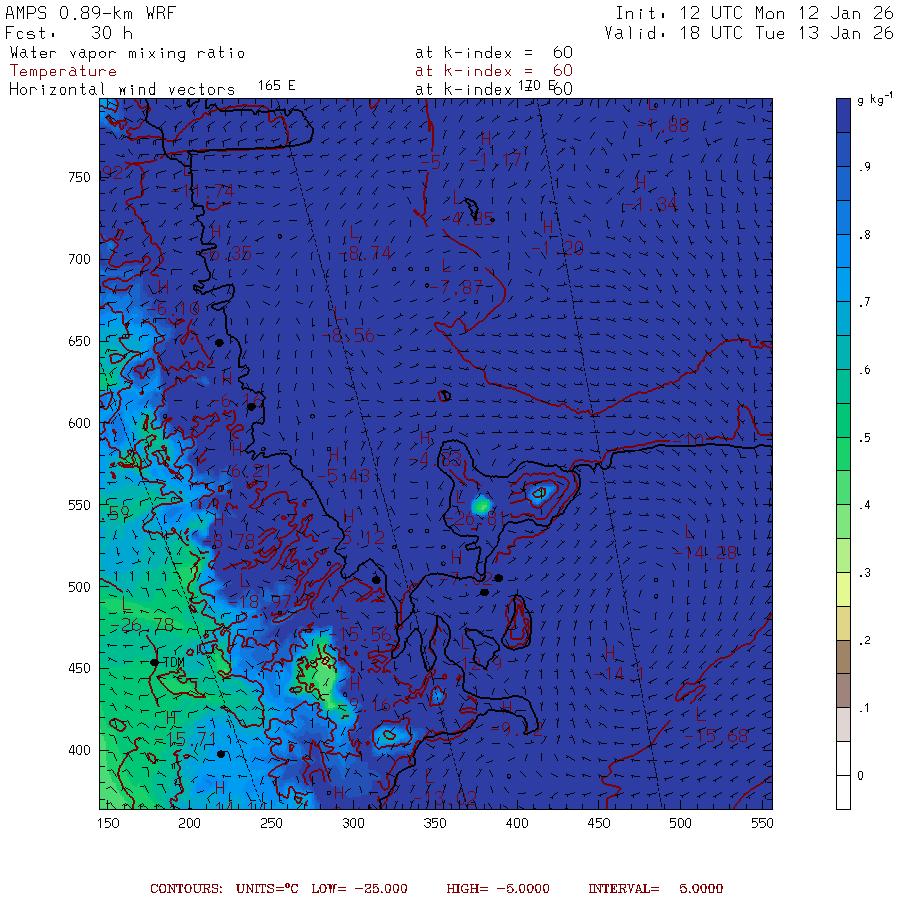Click the ".7" colorbar tick label
The height and width of the screenshot is (900, 900).
(x=865, y=302)
